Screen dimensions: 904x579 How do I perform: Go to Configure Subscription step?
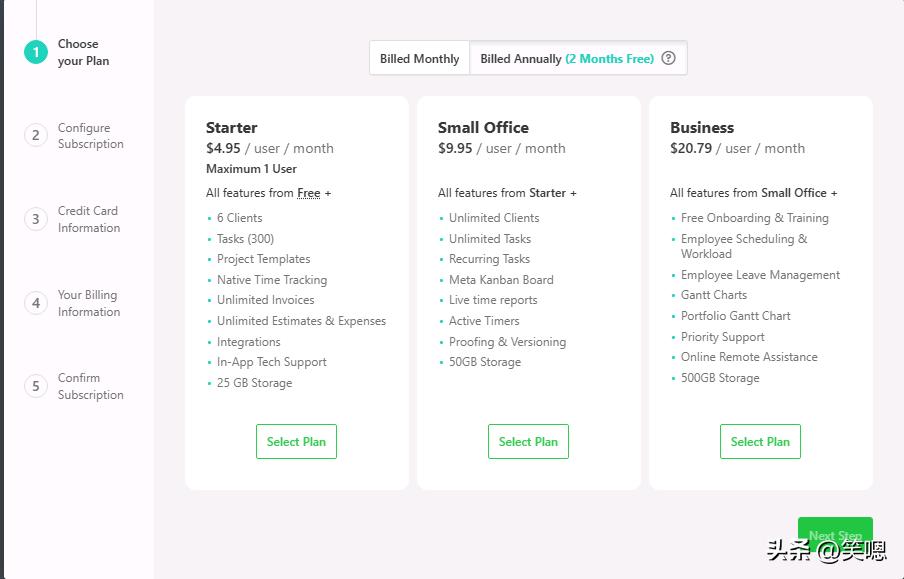tap(90, 135)
